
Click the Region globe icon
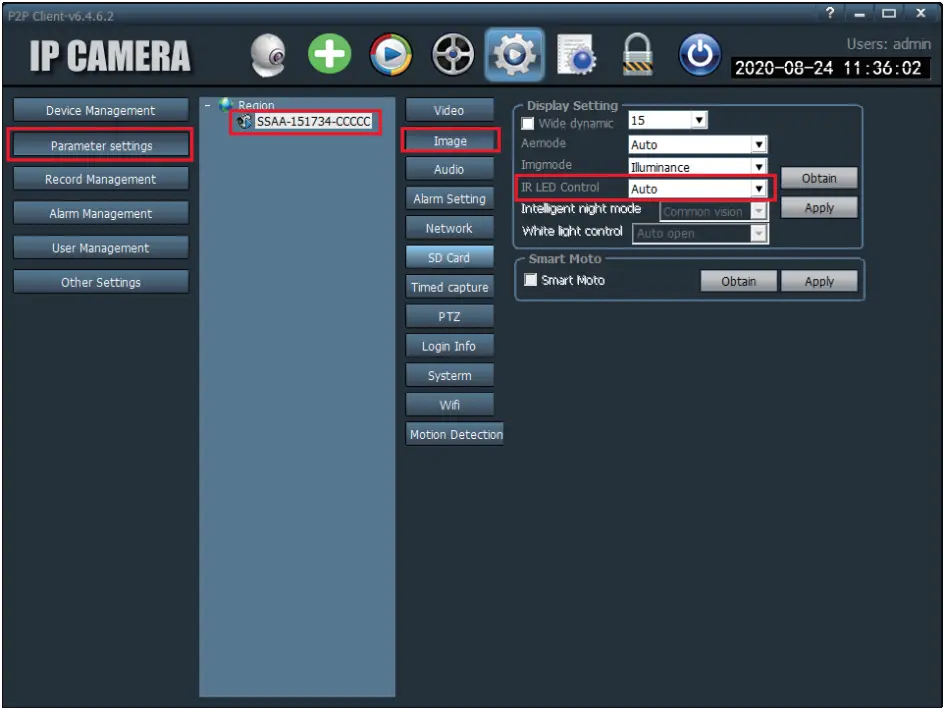tap(227, 105)
